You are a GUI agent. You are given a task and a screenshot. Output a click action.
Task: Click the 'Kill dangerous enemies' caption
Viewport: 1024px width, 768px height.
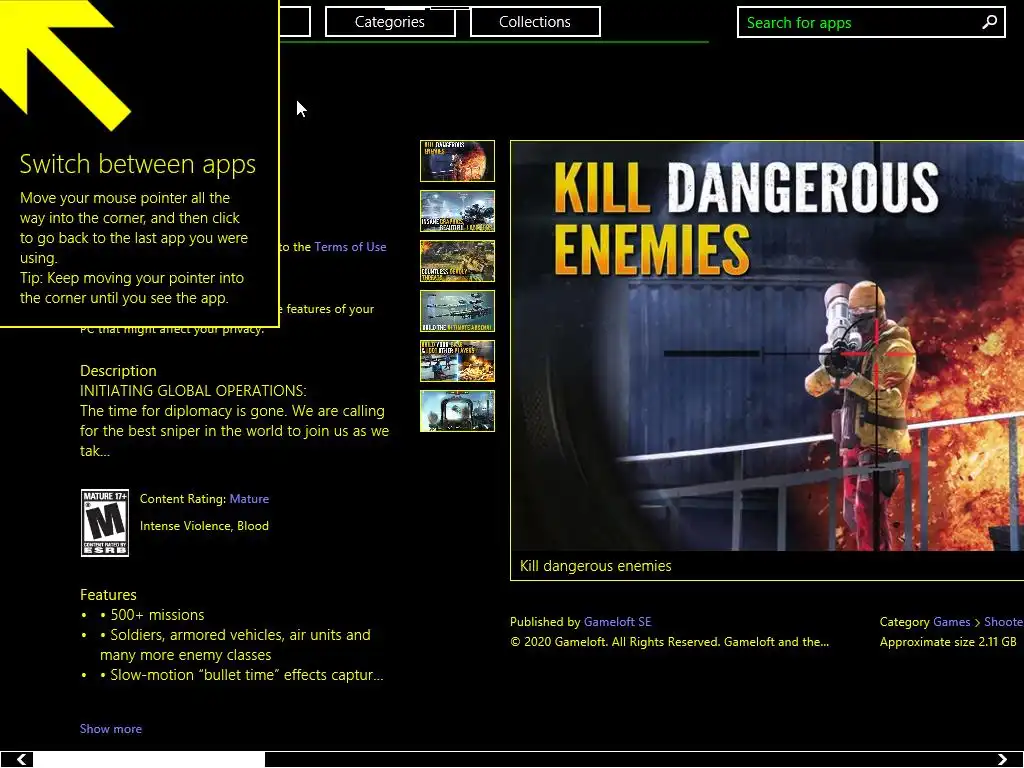click(x=596, y=566)
